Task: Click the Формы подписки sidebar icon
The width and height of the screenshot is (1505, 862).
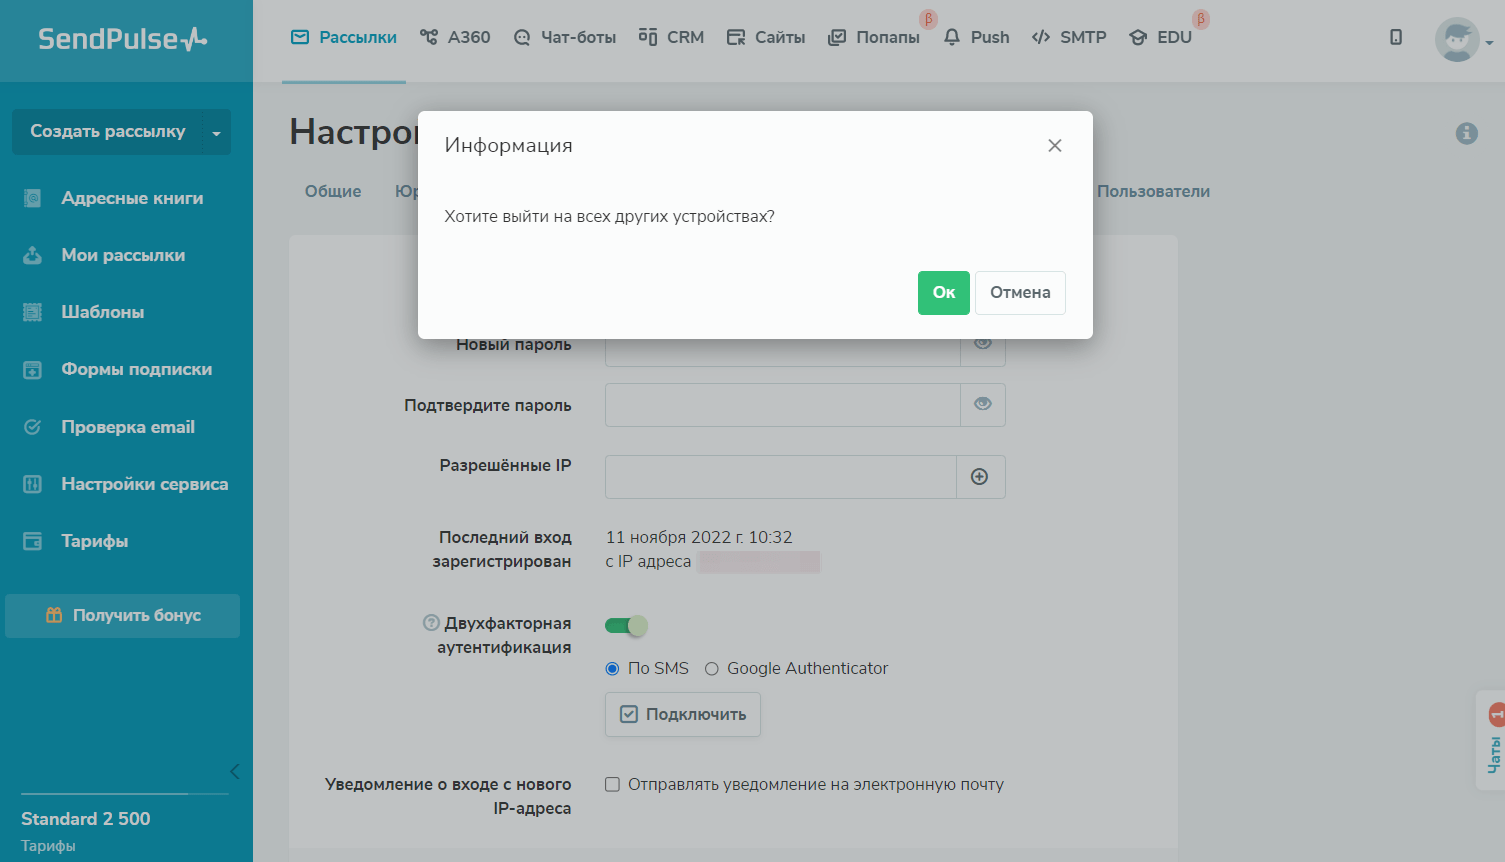Action: [x=33, y=370]
